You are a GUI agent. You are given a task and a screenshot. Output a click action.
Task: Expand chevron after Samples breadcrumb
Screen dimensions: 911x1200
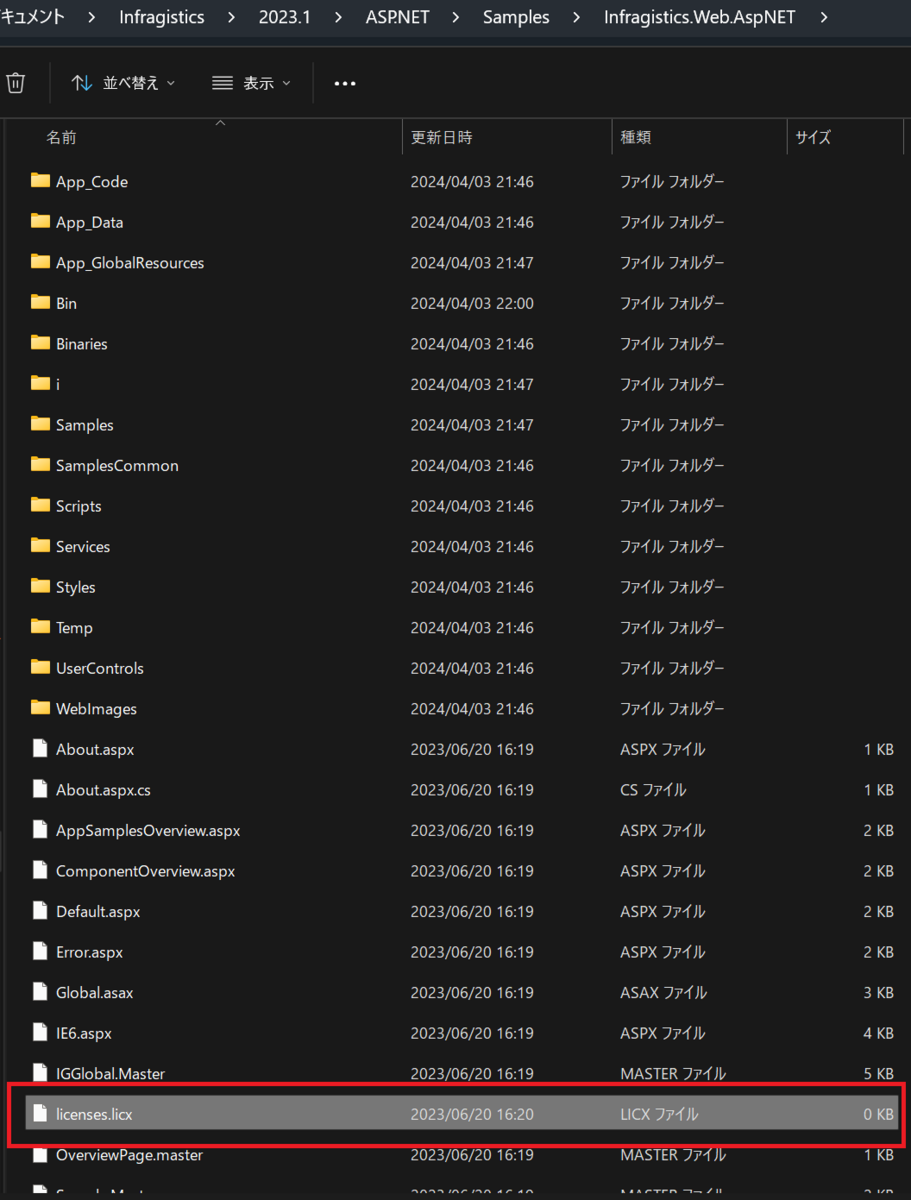(x=577, y=17)
